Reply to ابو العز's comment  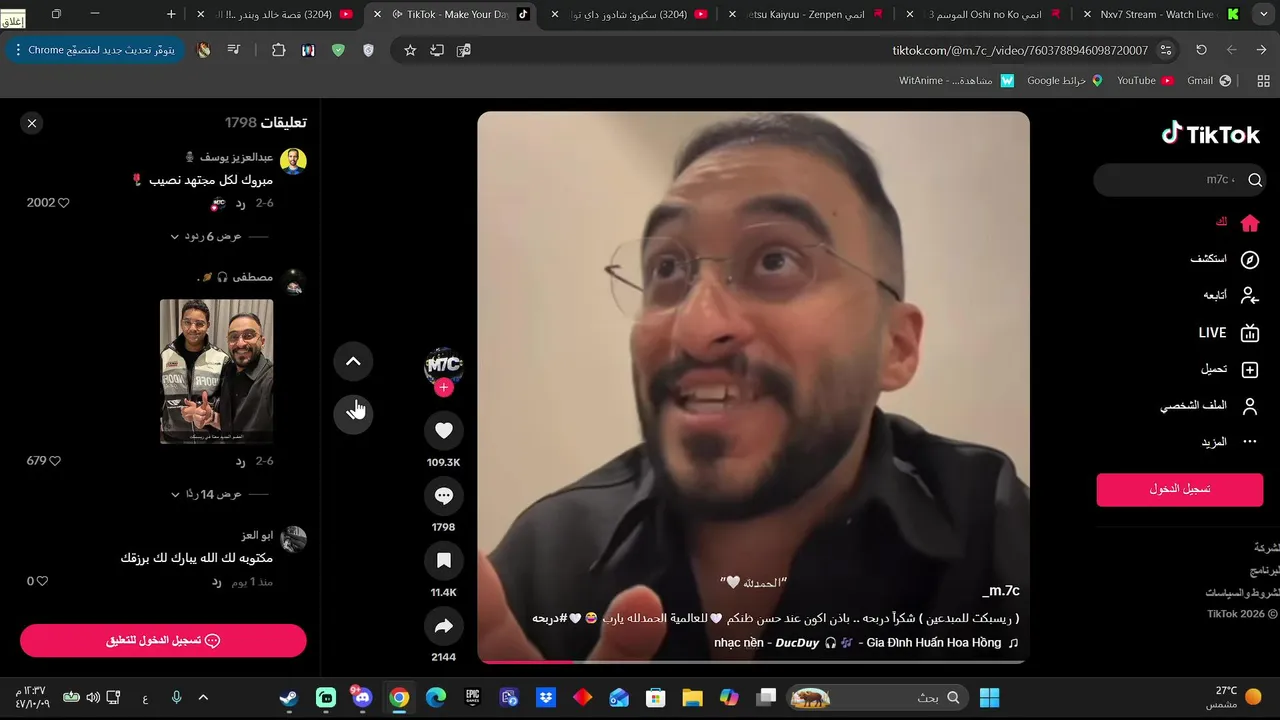tap(216, 581)
